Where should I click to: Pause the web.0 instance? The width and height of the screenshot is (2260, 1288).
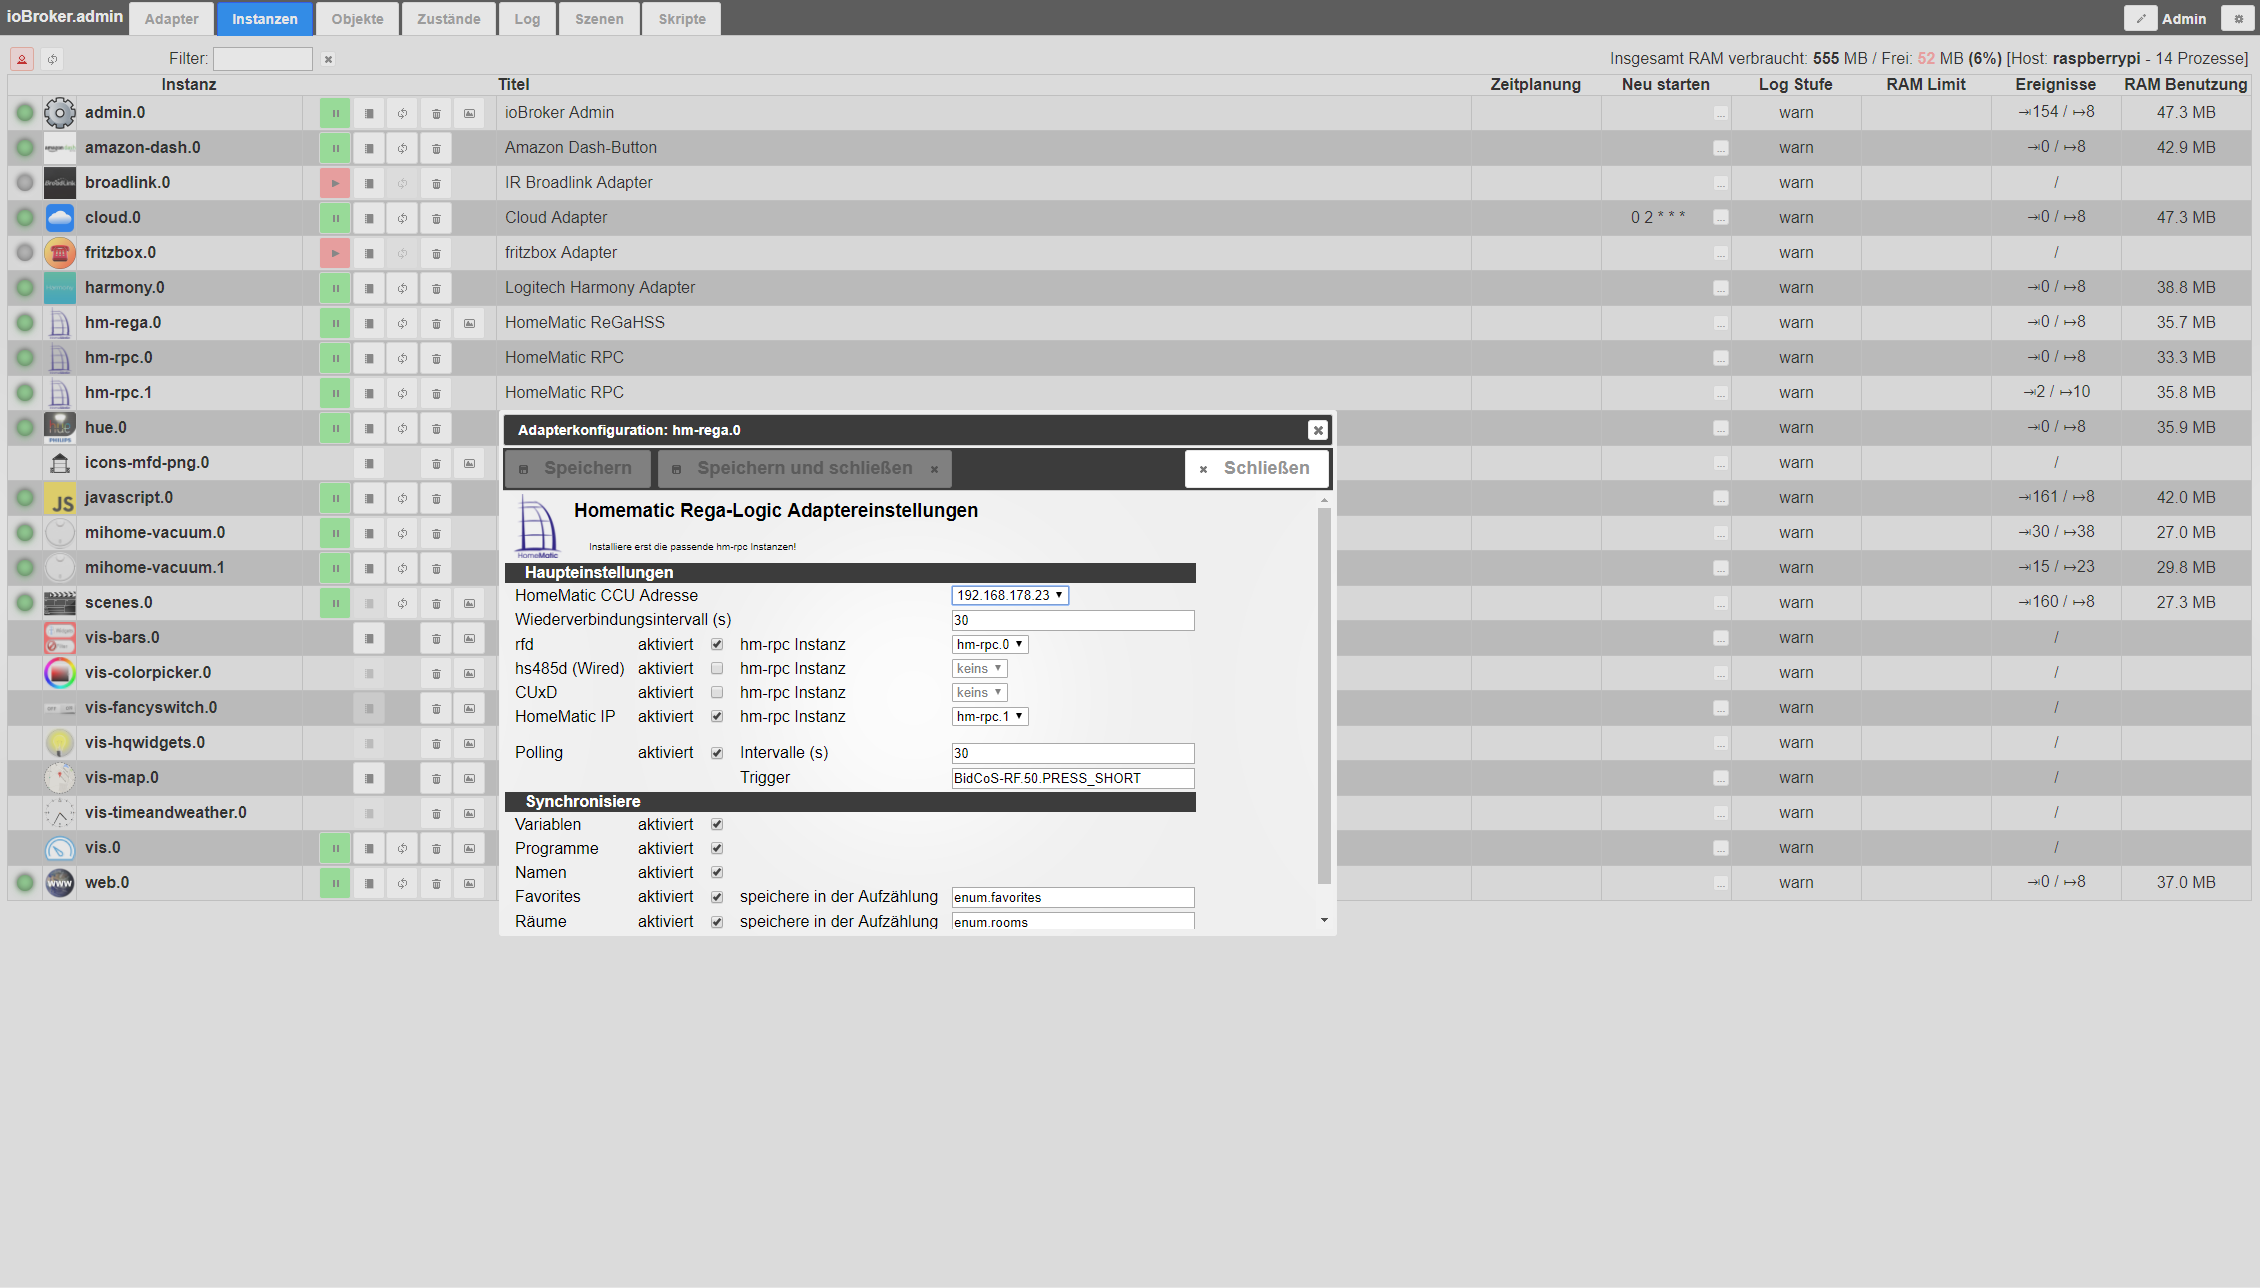pyautogui.click(x=335, y=883)
